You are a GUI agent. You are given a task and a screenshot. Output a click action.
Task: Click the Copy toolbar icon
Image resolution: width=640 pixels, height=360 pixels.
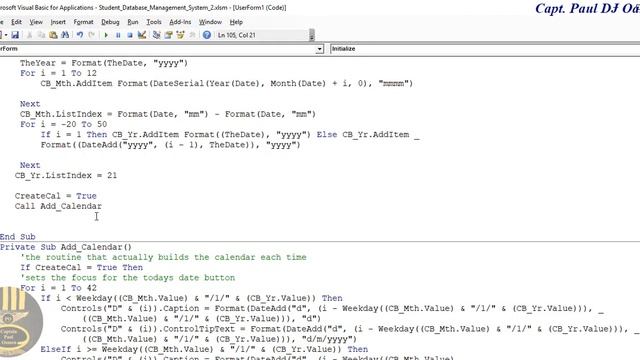(41, 35)
